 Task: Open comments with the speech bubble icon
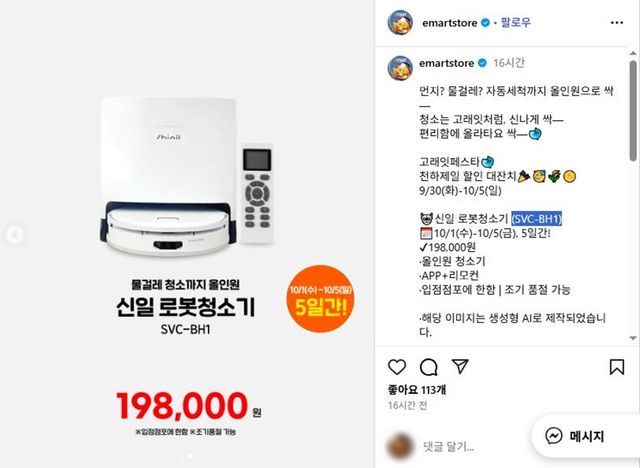pyautogui.click(x=429, y=367)
